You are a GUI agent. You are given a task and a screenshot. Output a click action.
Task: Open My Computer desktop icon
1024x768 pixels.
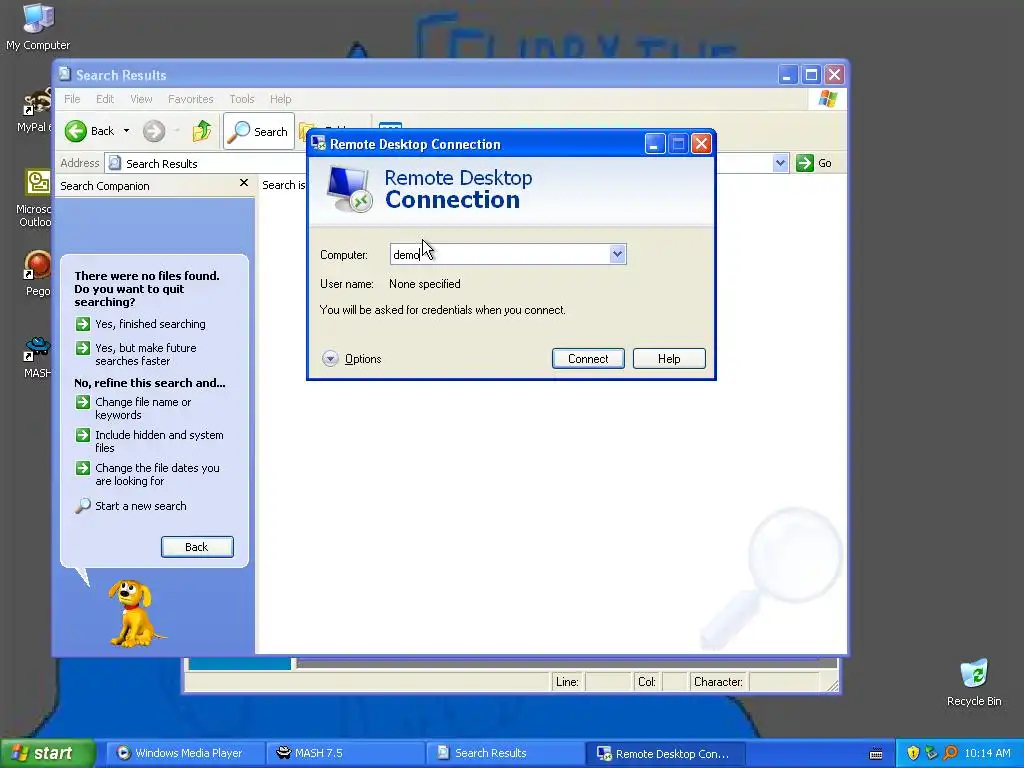pos(38,26)
